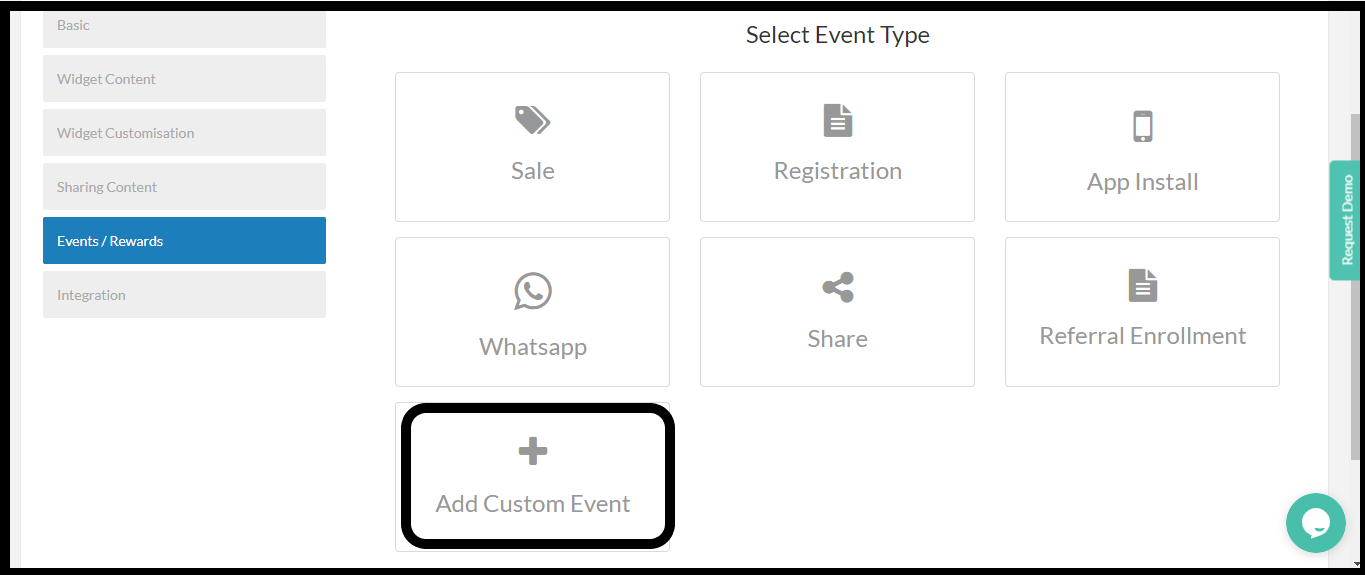The image size is (1365, 575).
Task: Open the Widget Content tab
Action: point(184,79)
